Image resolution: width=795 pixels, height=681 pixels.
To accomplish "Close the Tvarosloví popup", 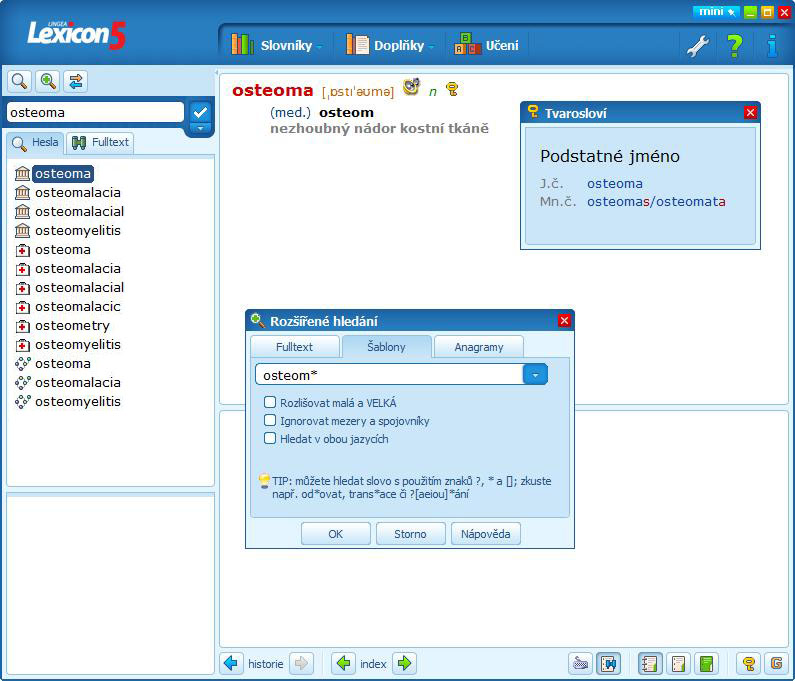I will click(x=750, y=113).
